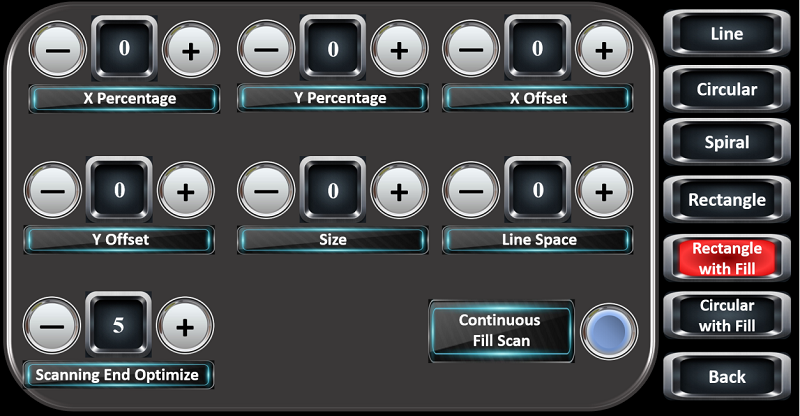Select the Spiral pattern option
The height and width of the screenshot is (416, 800).
tap(727, 143)
